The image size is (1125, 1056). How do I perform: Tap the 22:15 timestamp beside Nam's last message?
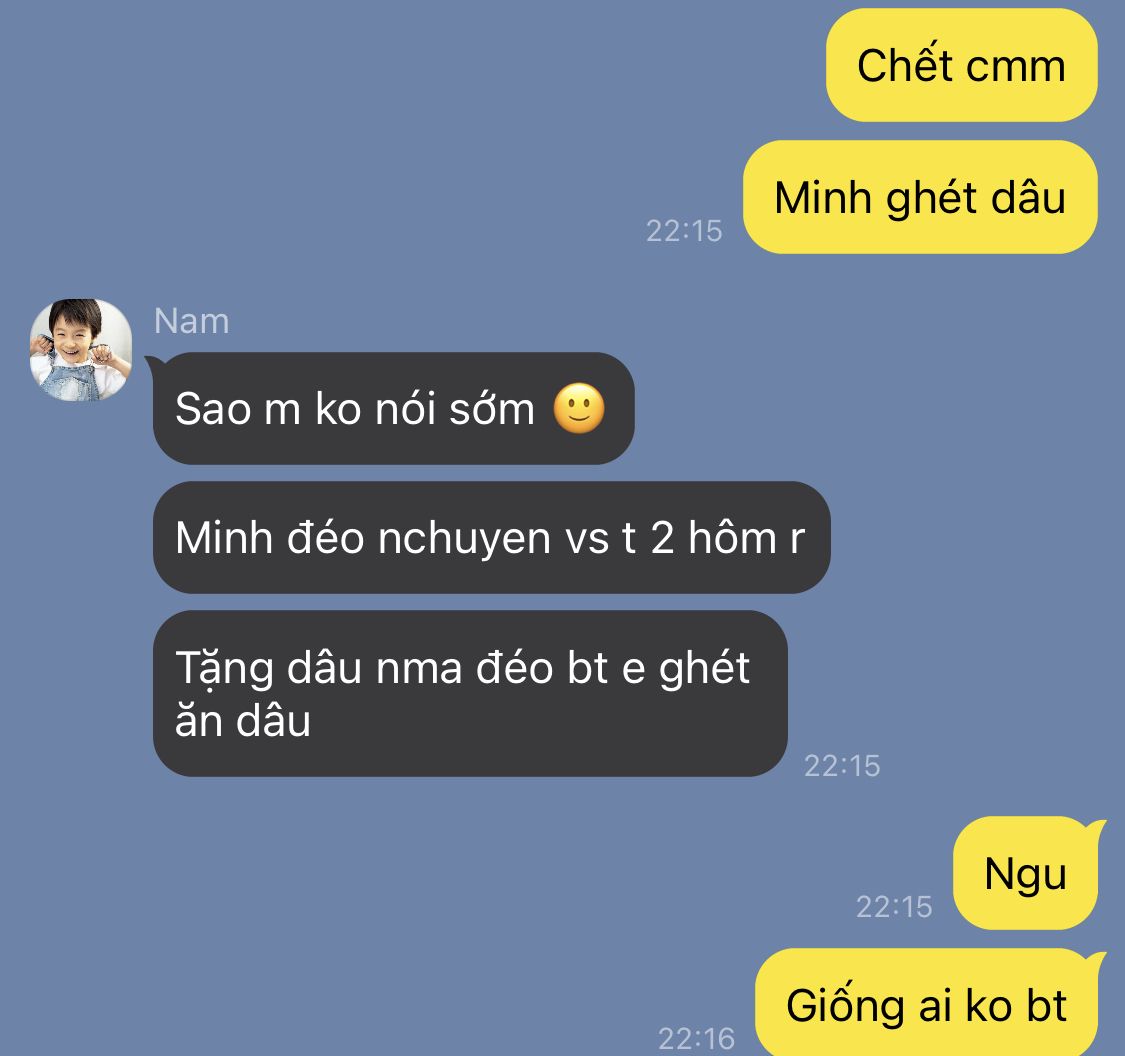pyautogui.click(x=842, y=766)
